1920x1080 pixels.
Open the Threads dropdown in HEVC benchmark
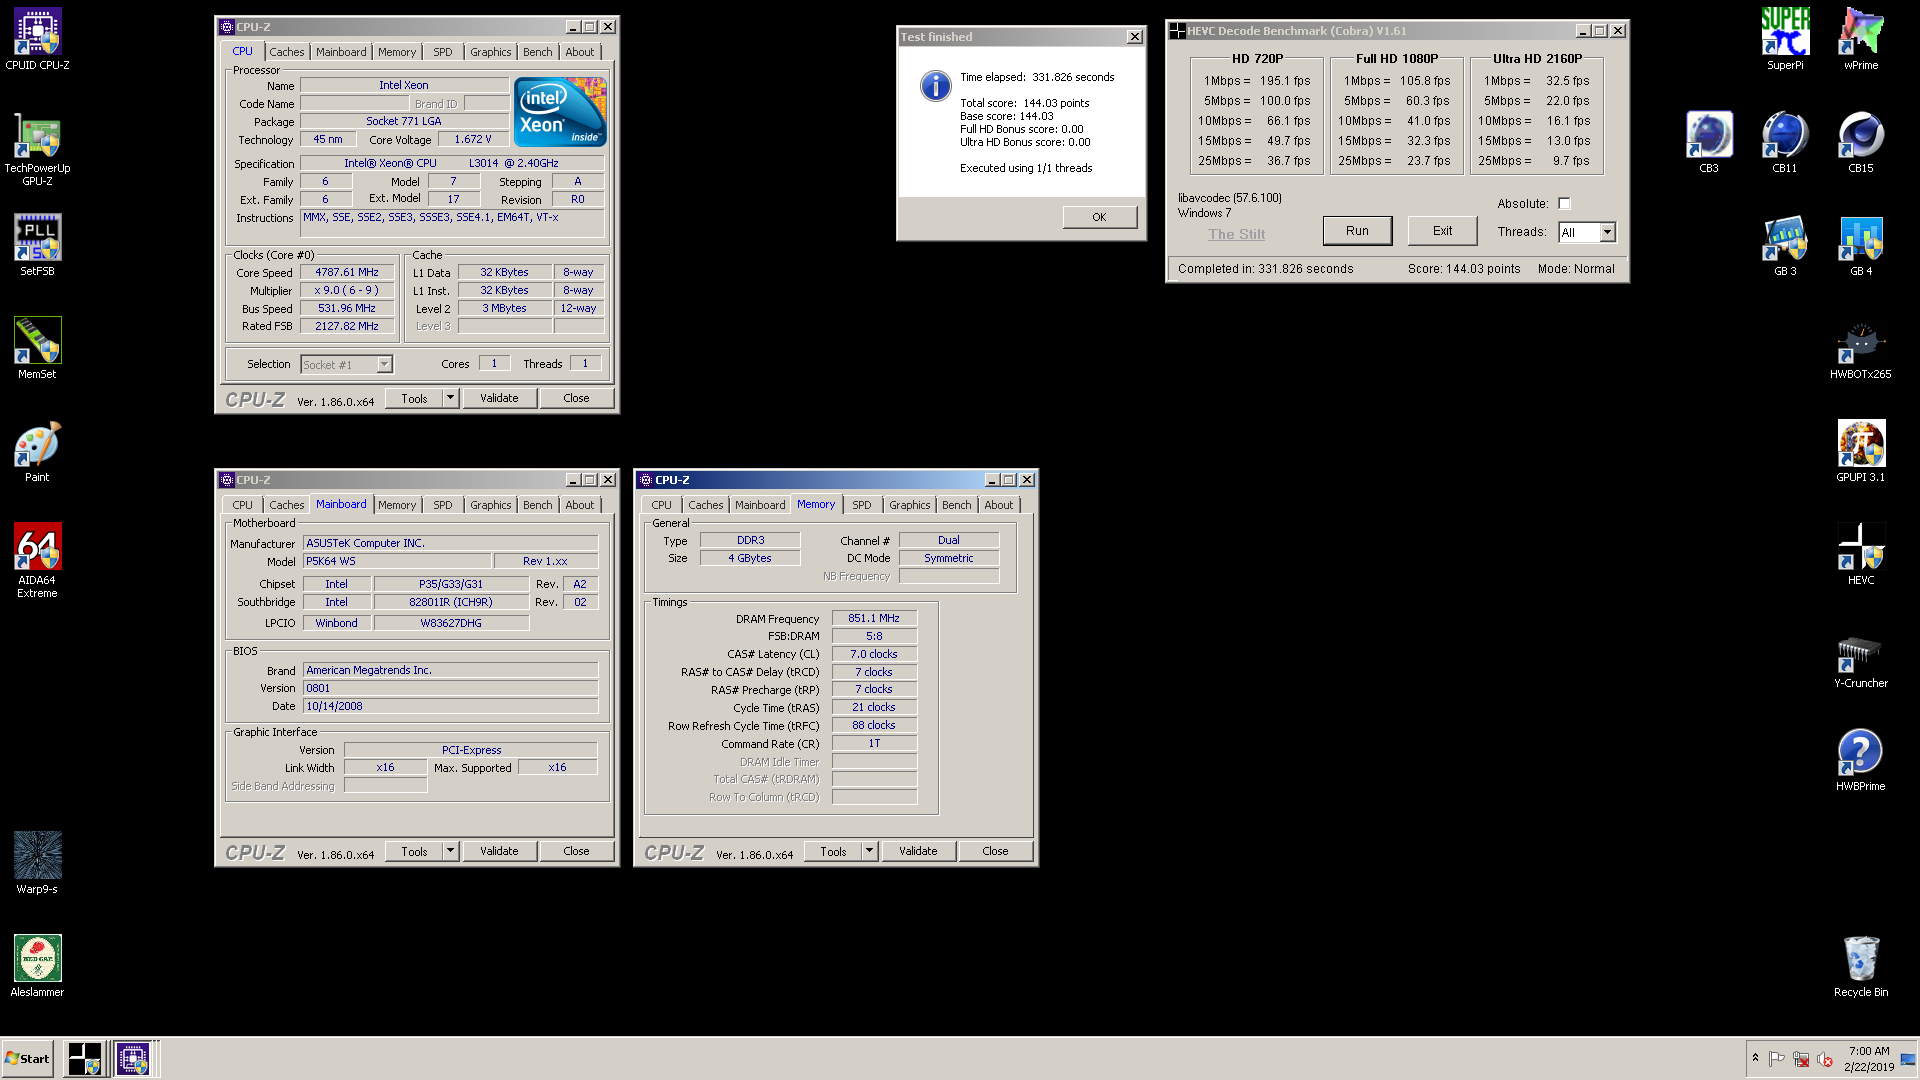point(1607,232)
